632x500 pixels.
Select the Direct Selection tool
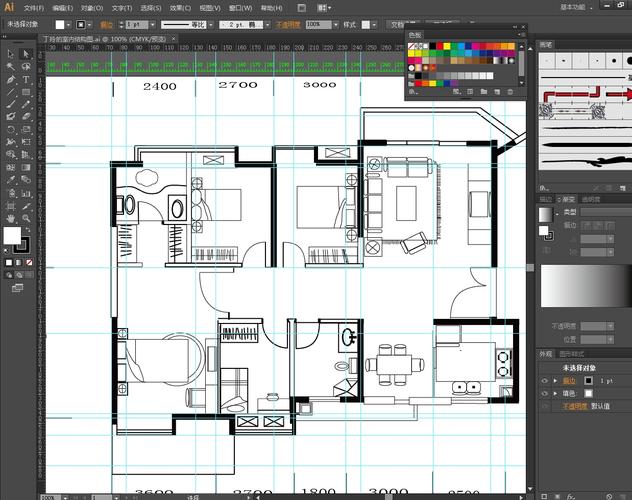click(26, 54)
